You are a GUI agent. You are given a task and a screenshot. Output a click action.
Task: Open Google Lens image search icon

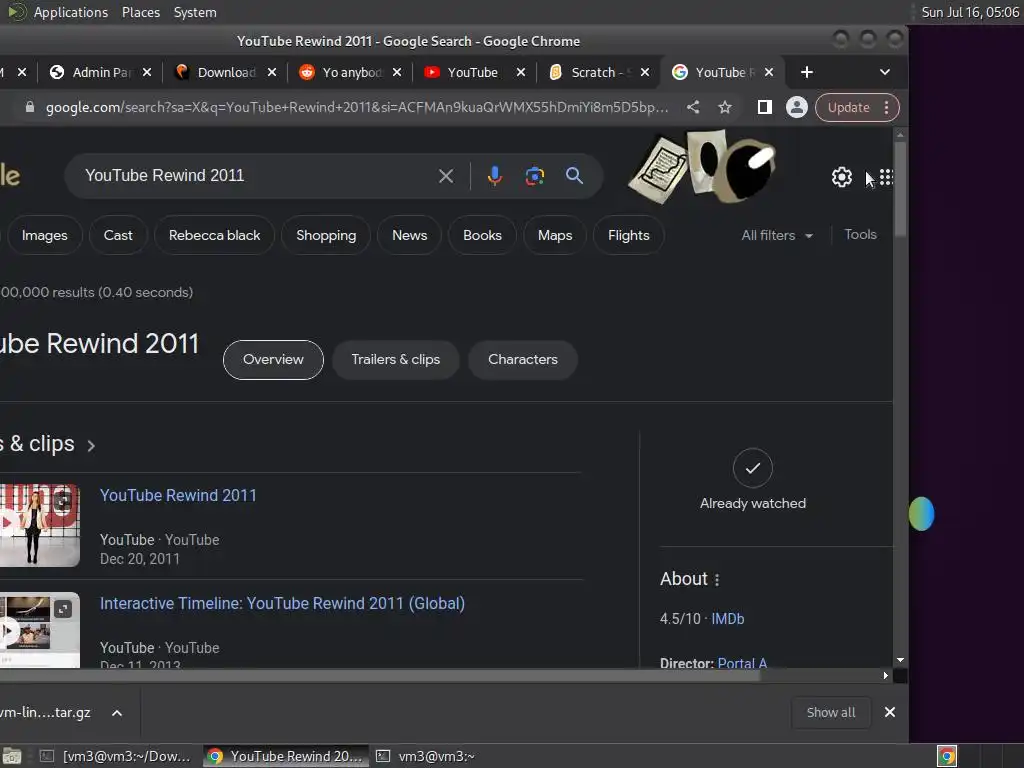pyautogui.click(x=535, y=176)
